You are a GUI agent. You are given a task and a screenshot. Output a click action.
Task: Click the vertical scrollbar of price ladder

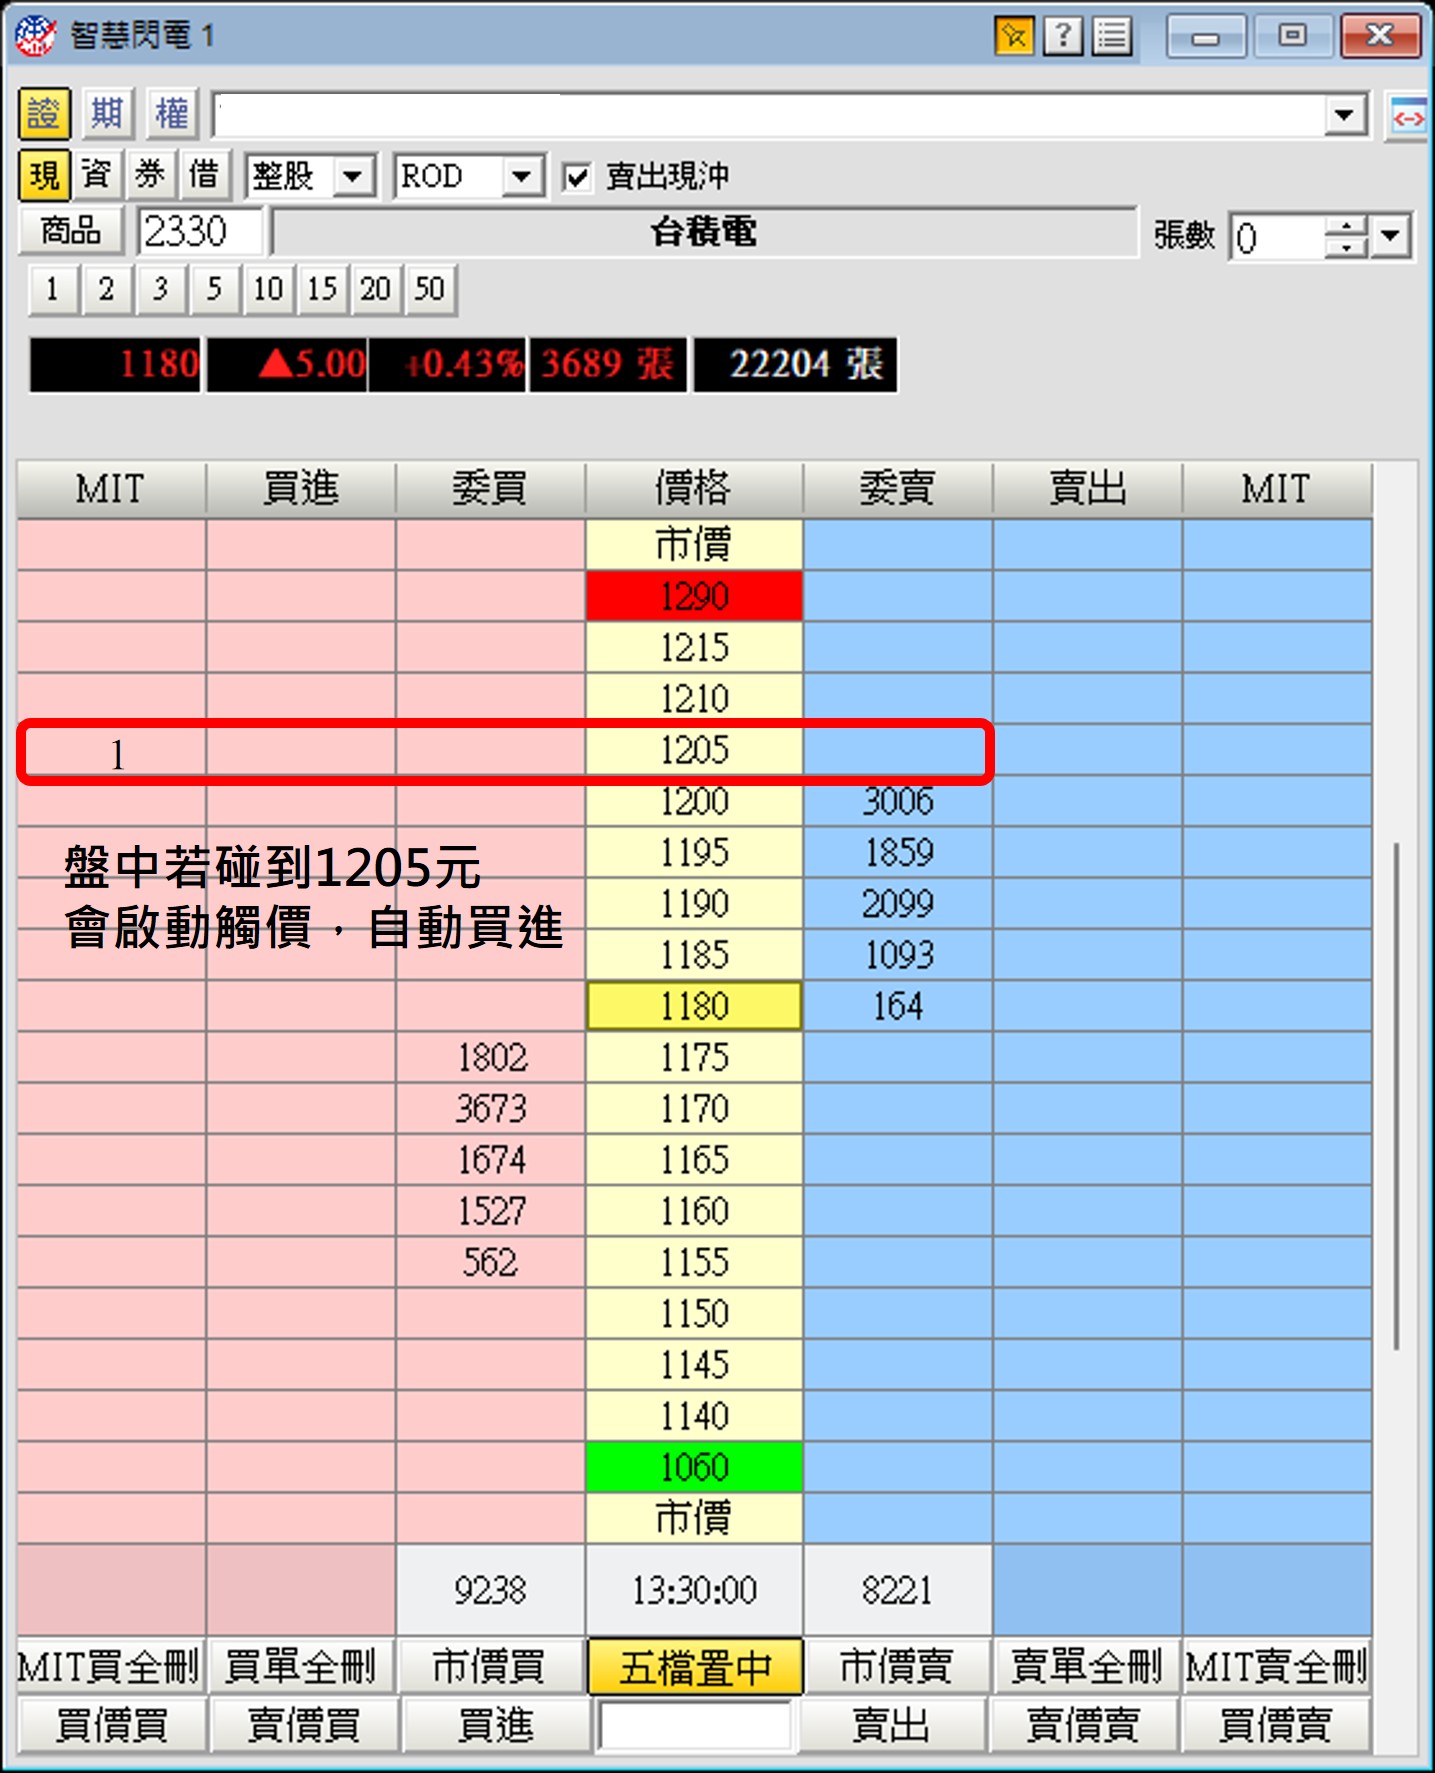[x=1395, y=1095]
